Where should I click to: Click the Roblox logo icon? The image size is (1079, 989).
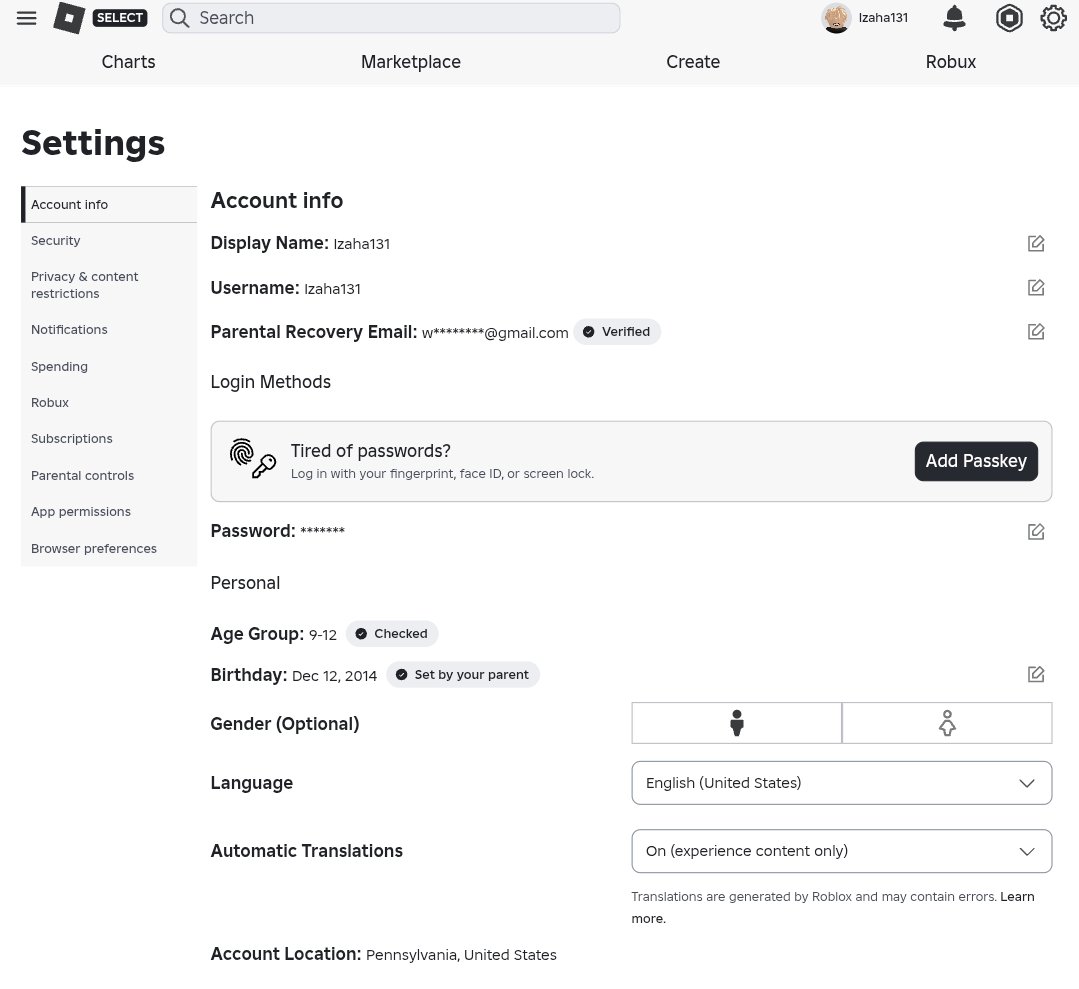point(70,18)
